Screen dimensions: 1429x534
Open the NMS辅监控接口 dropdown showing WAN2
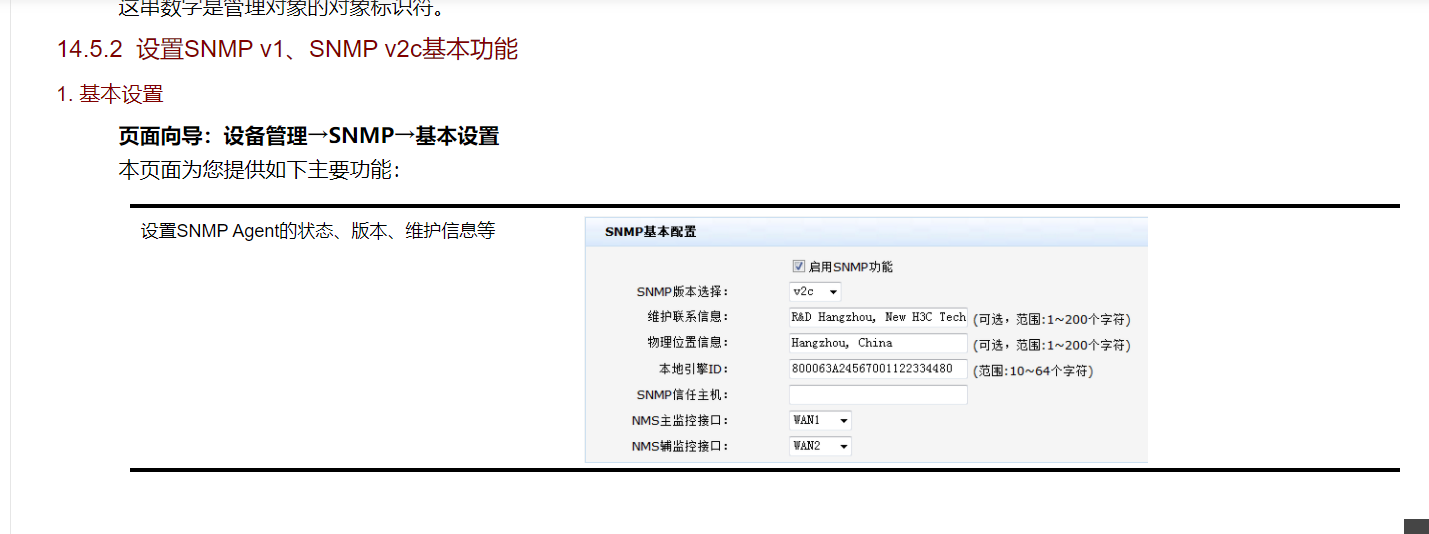820,446
